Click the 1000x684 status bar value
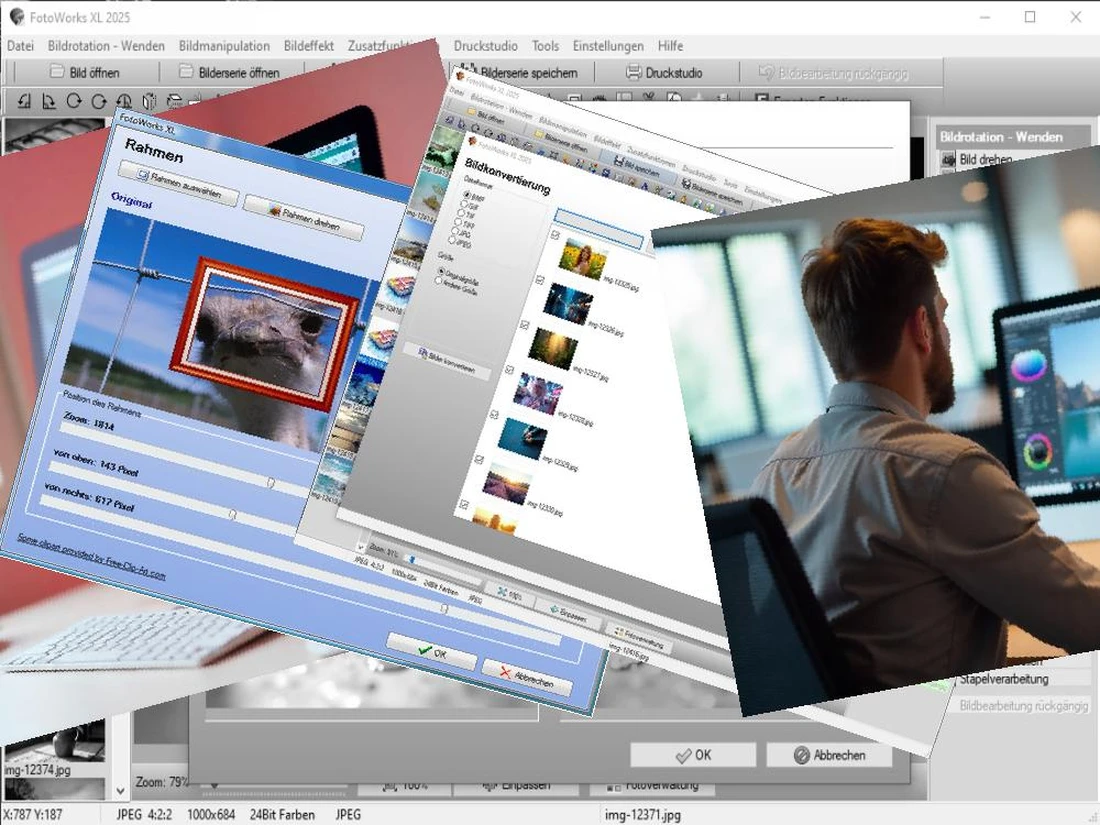The image size is (1100, 825). pos(211,814)
